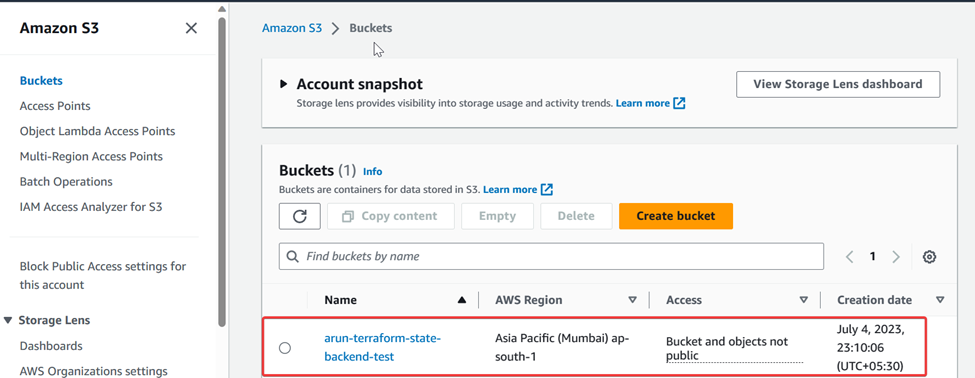Go to the next page arrow
The image size is (975, 378).
pos(896,257)
